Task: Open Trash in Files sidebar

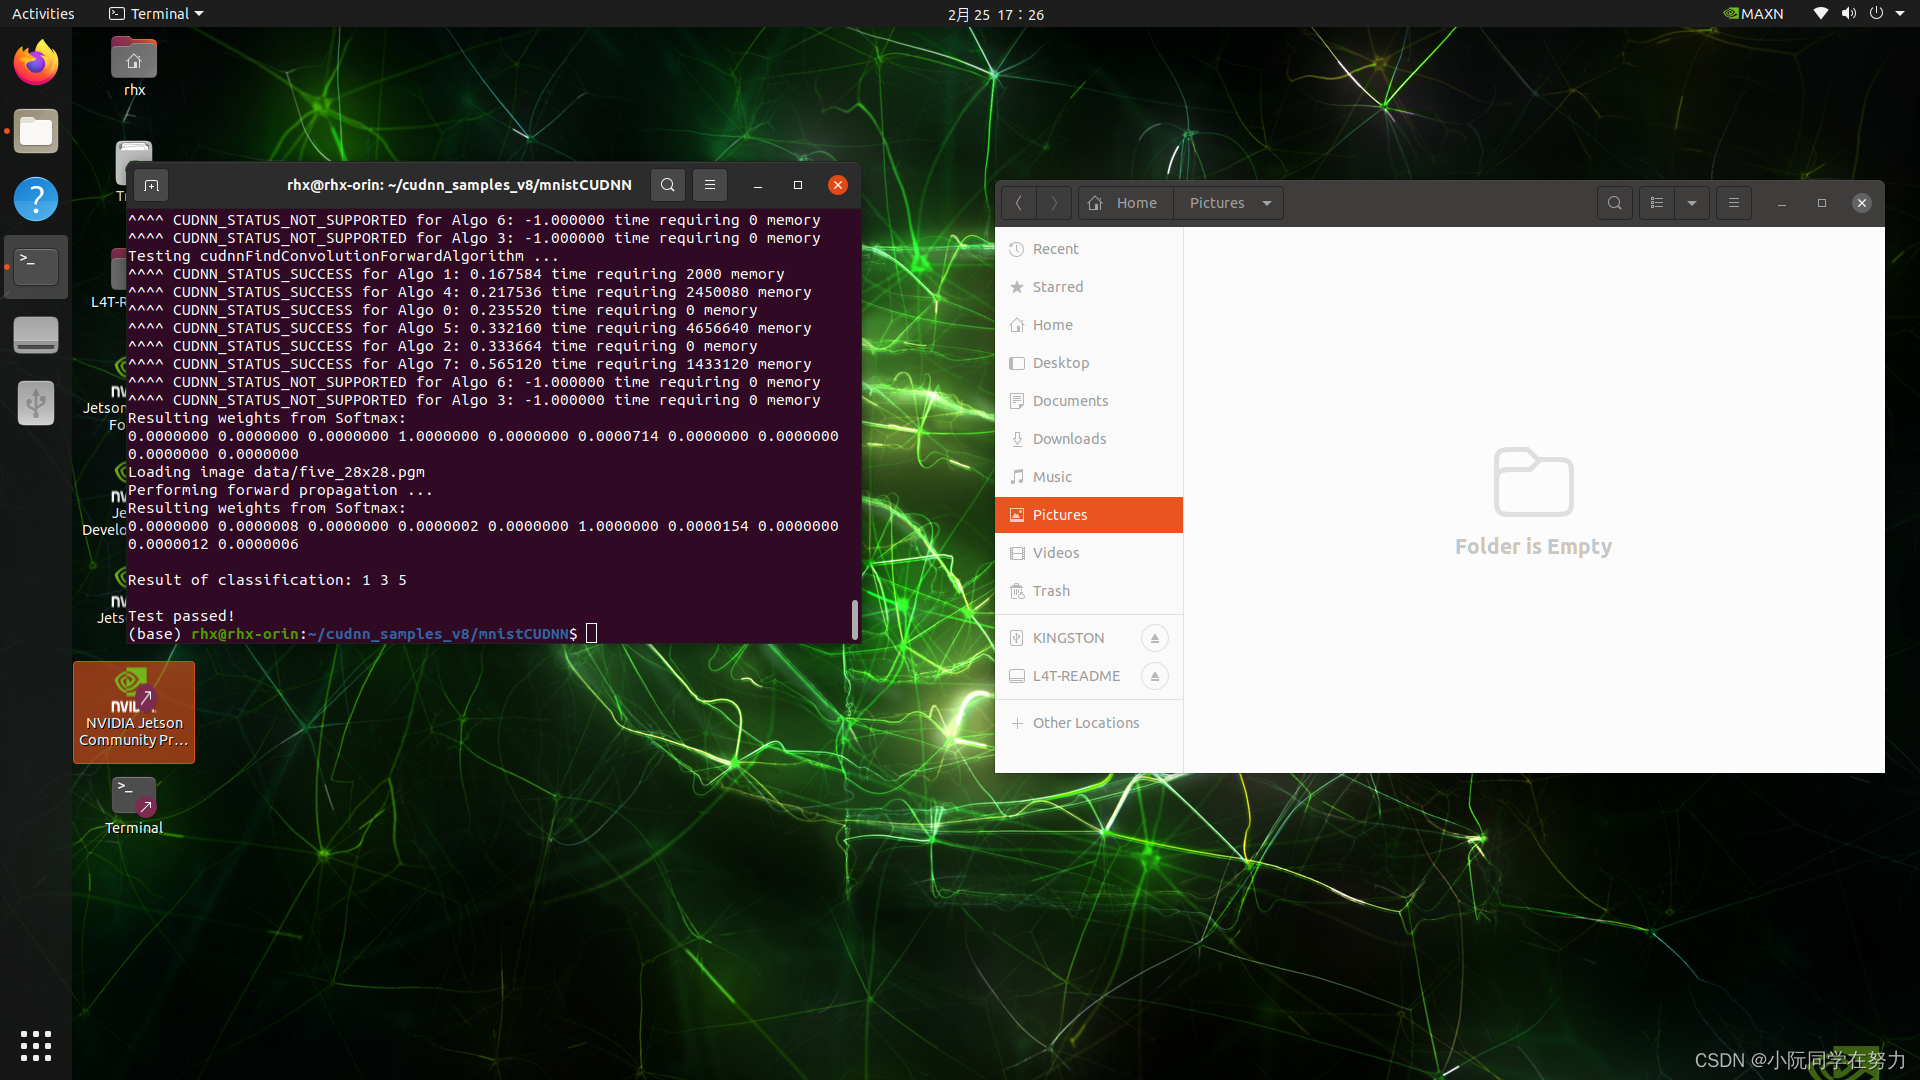Action: [1089, 591]
